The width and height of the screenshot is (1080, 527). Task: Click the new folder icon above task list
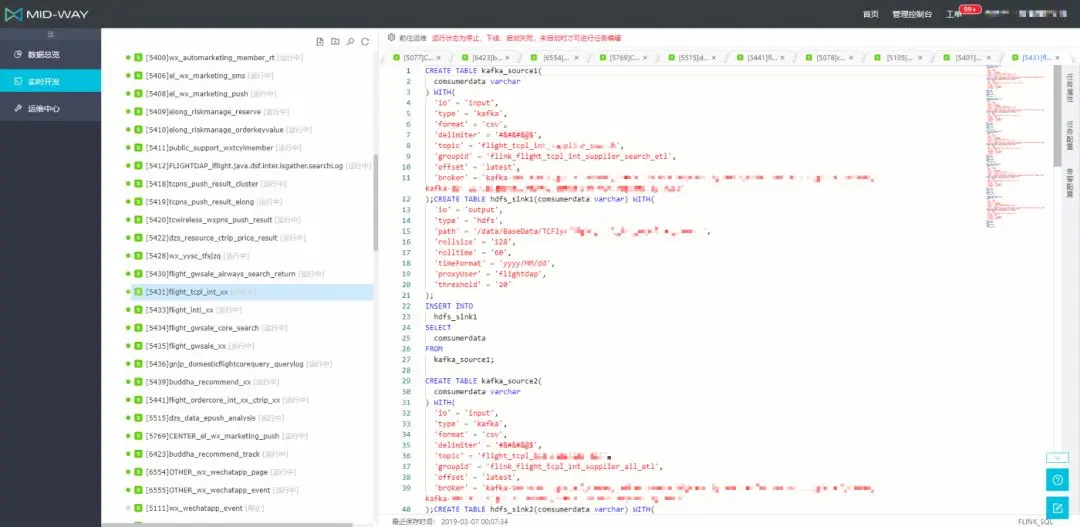(335, 42)
